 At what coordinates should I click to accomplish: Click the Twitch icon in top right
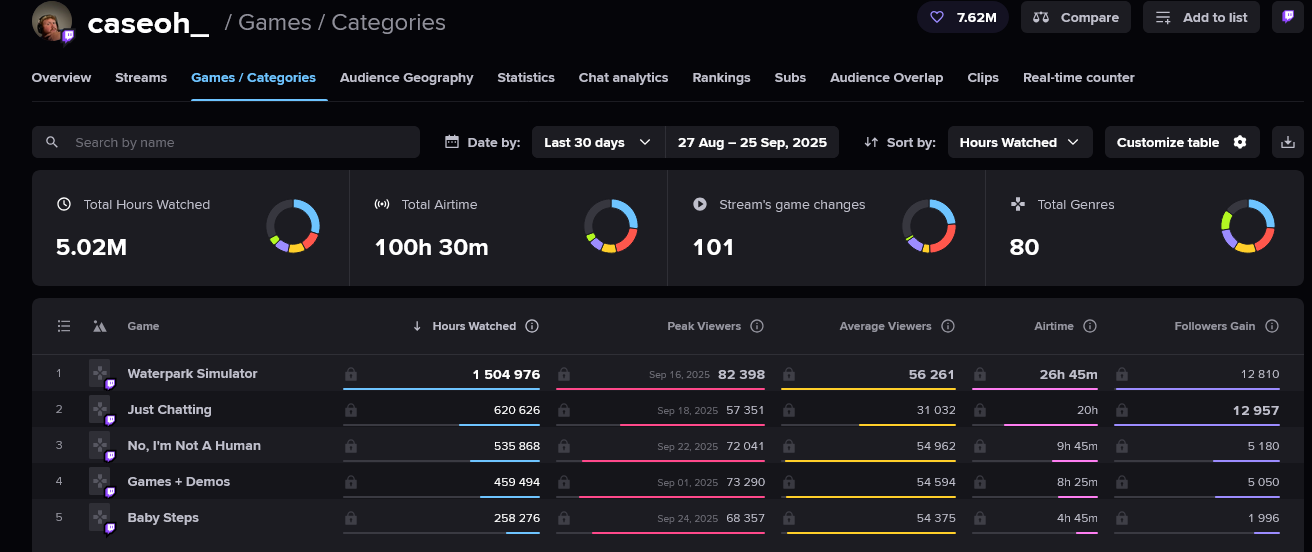pos(1288,17)
